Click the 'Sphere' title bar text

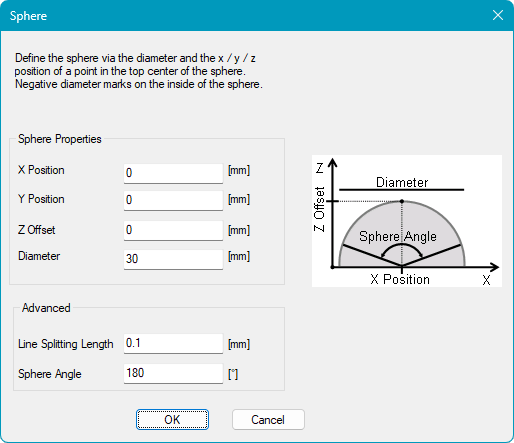pyautogui.click(x=28, y=16)
